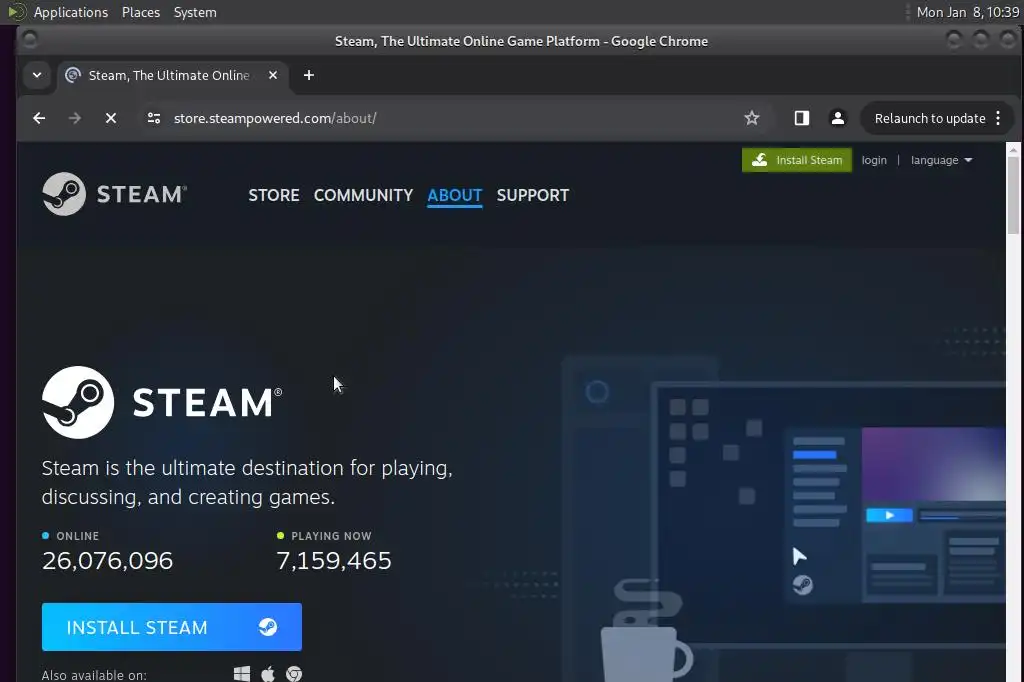Click the PLAYING NOW label
The image size is (1024, 682).
point(331,536)
